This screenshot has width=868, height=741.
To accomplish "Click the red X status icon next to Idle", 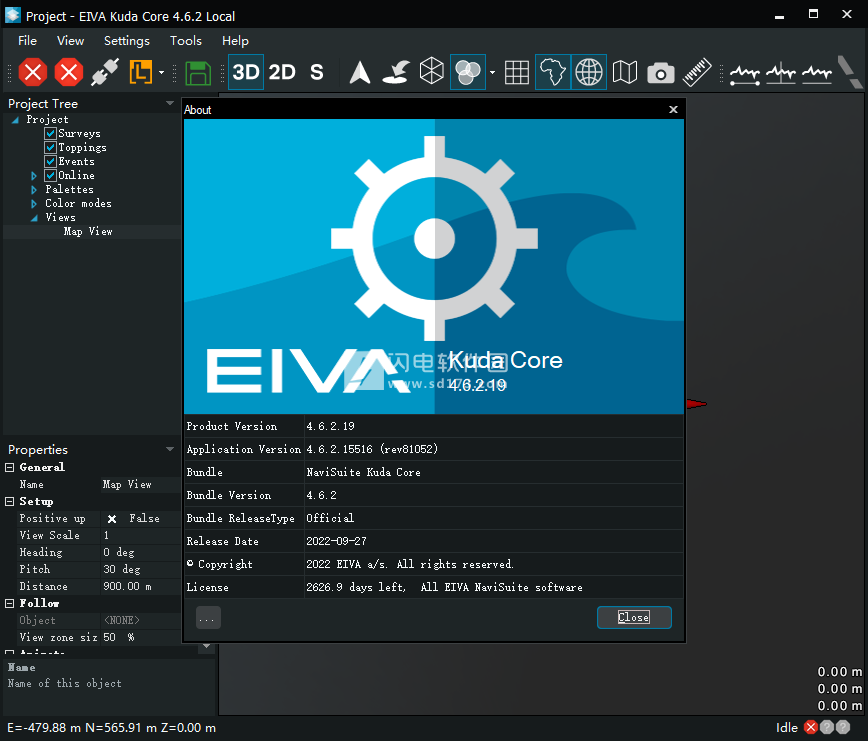I will pyautogui.click(x=811, y=727).
